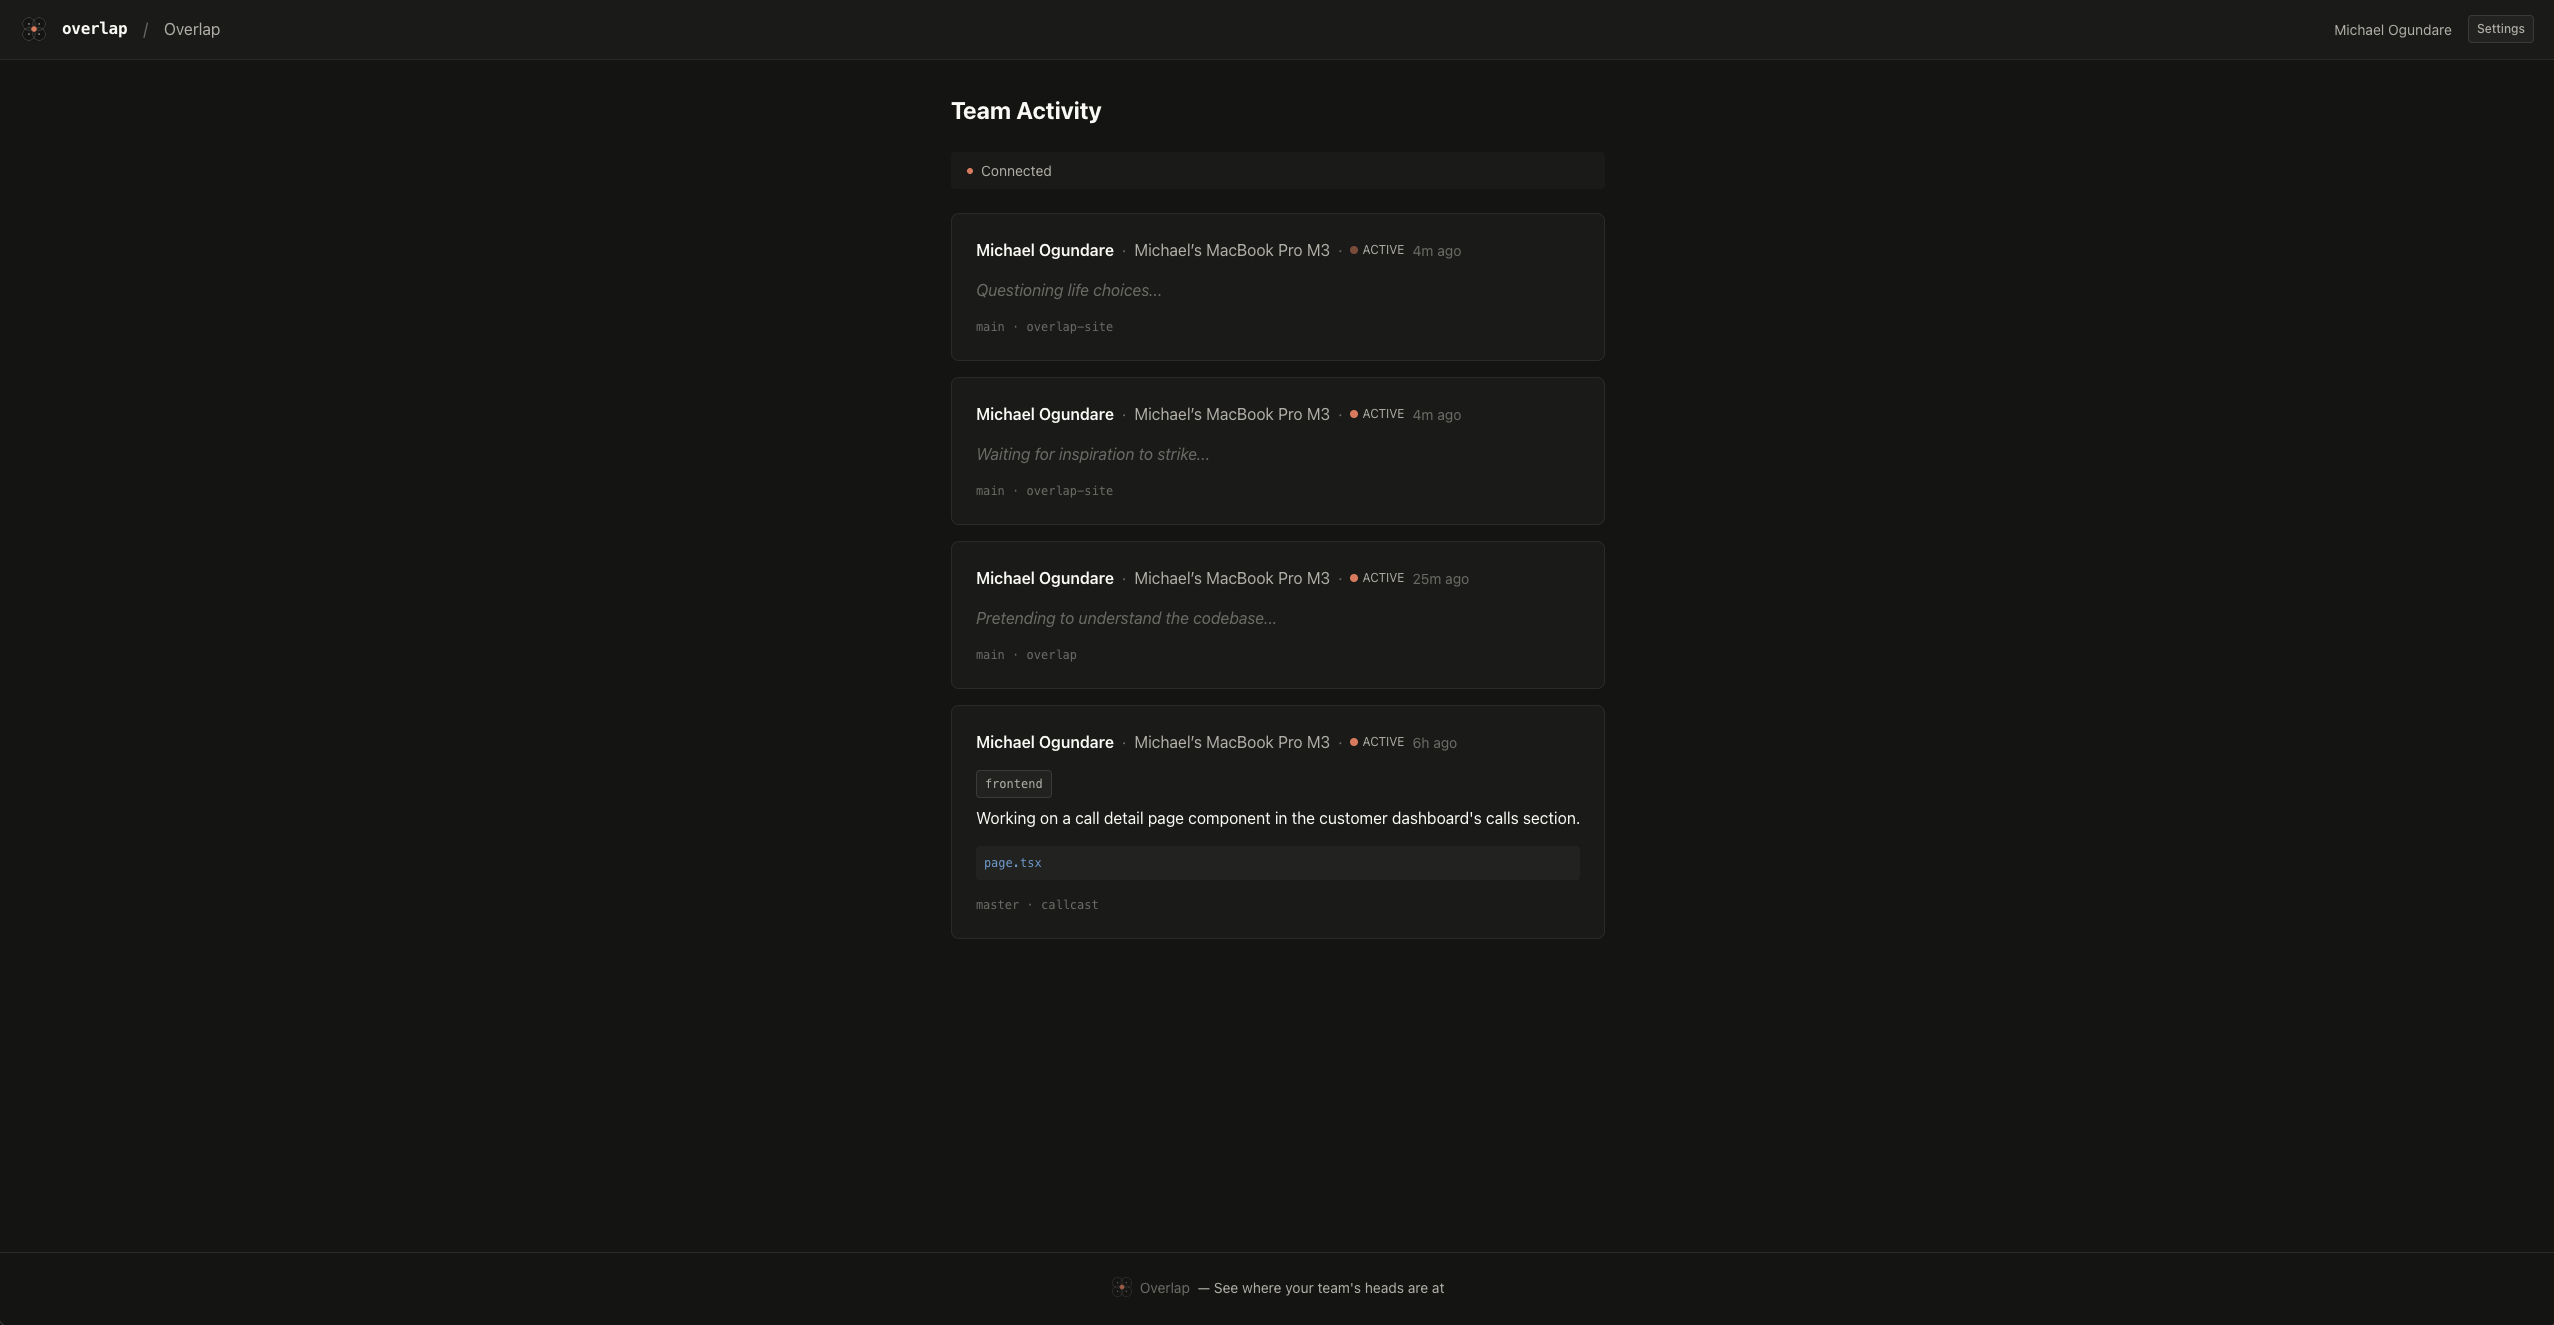Click the Connected status banner

[x=1277, y=170]
